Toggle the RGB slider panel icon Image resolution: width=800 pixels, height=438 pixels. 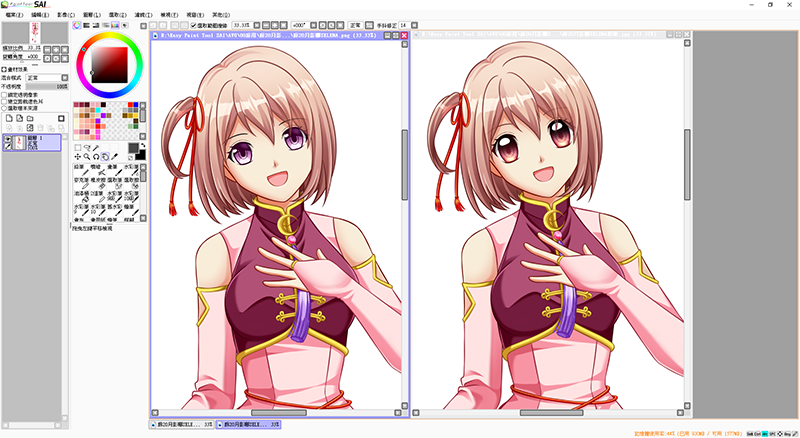point(86,25)
